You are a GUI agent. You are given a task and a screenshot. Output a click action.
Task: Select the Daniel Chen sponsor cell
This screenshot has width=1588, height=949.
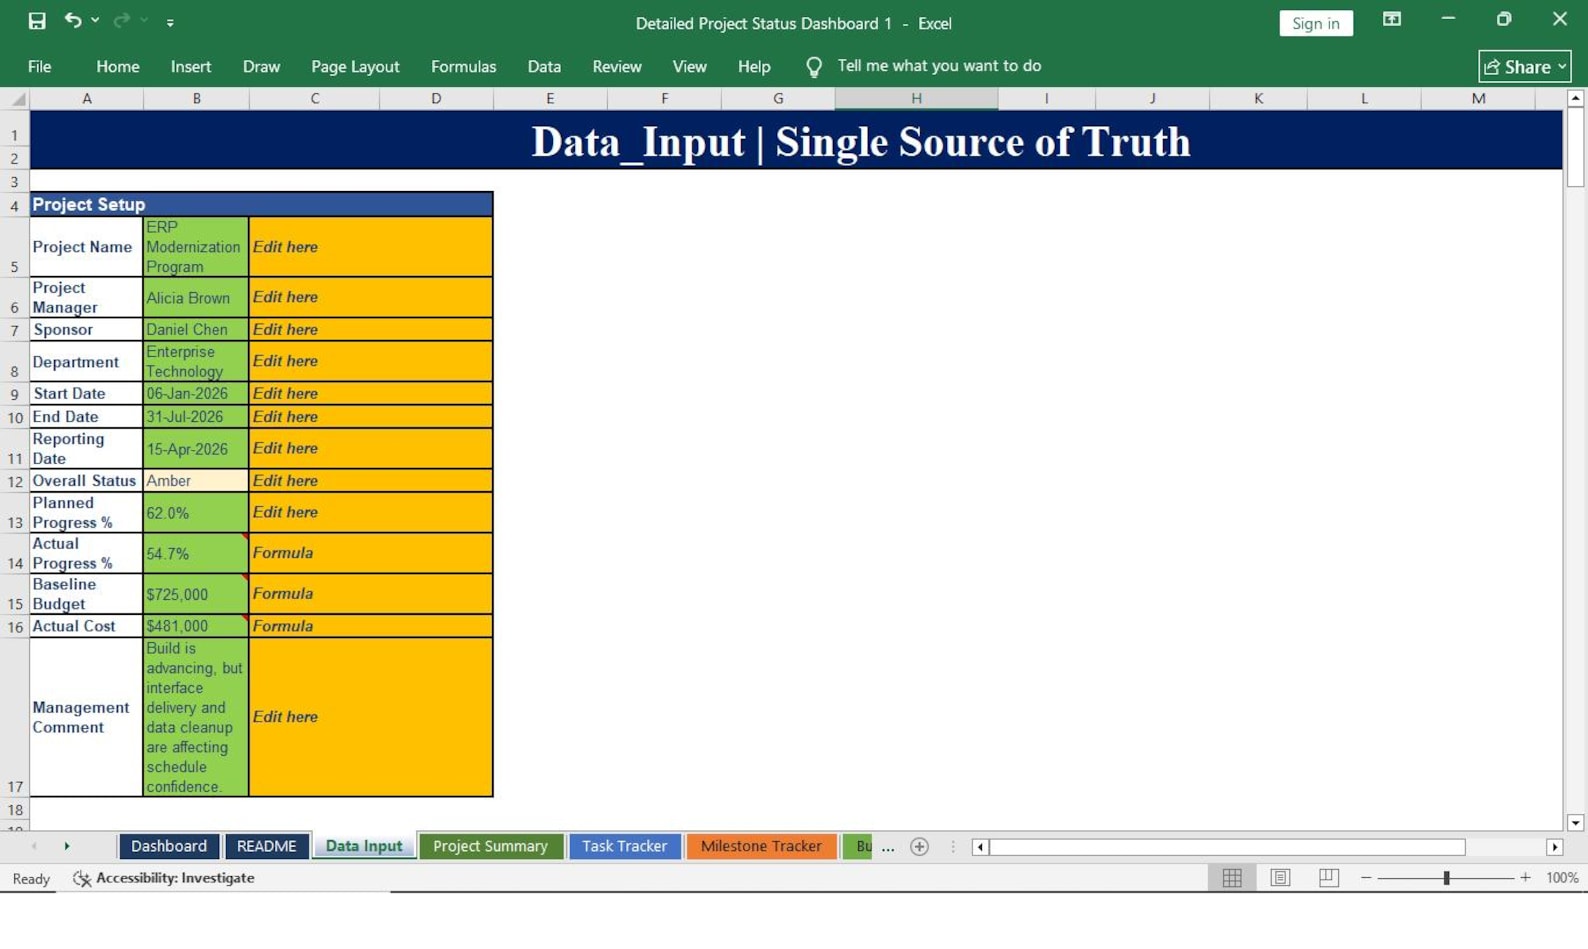pos(196,330)
